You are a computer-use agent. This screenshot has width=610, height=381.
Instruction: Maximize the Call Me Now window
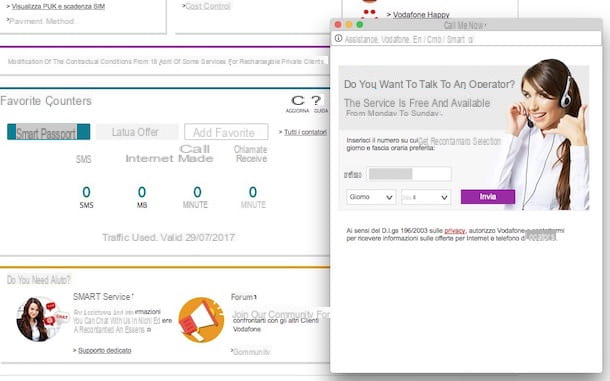pos(360,25)
